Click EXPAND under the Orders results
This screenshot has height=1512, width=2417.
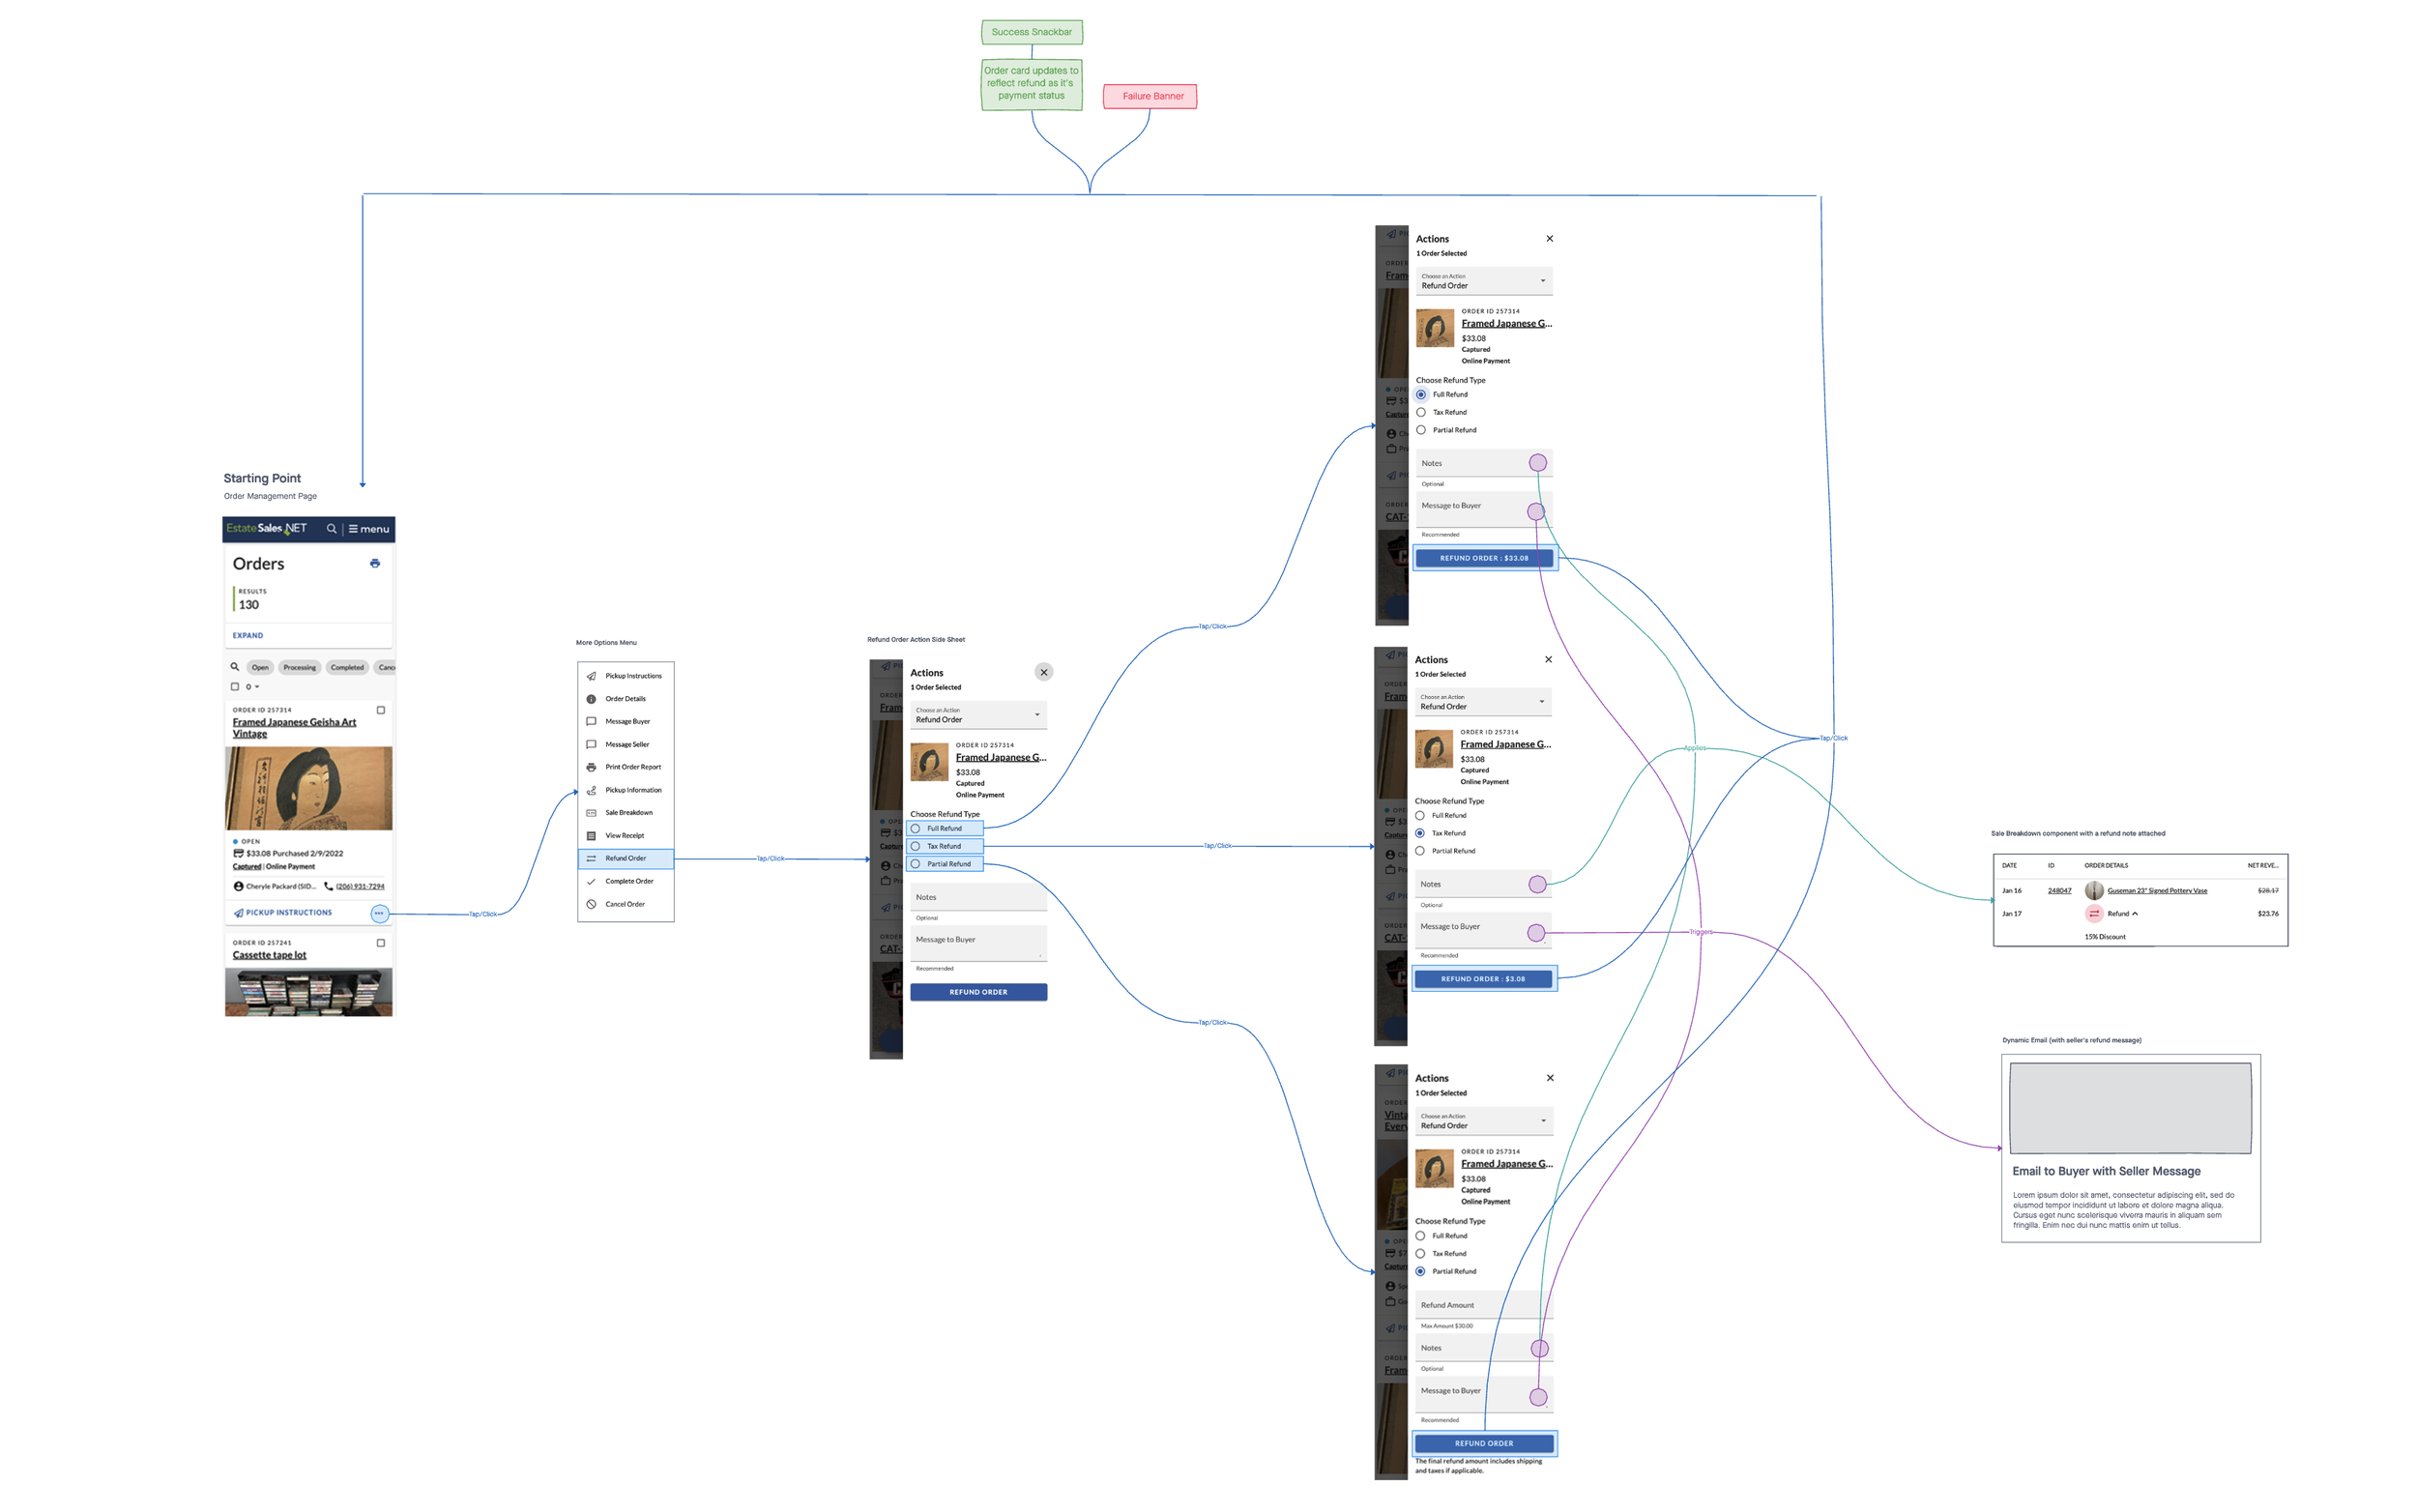pyautogui.click(x=248, y=635)
